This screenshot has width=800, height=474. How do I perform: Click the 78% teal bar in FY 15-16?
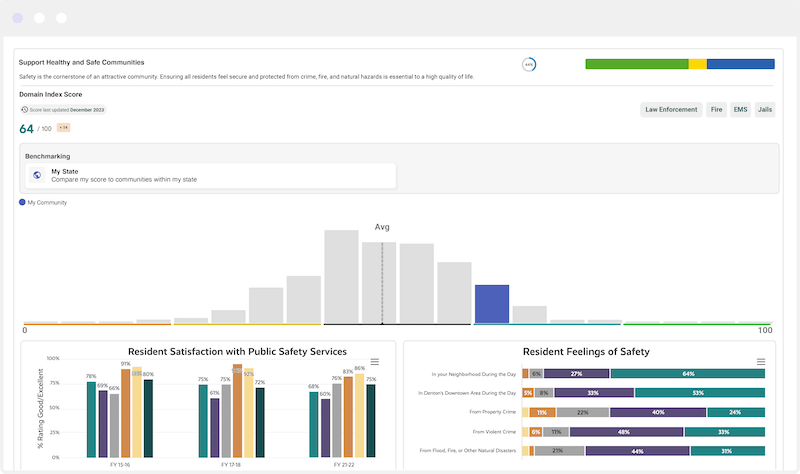(91, 419)
